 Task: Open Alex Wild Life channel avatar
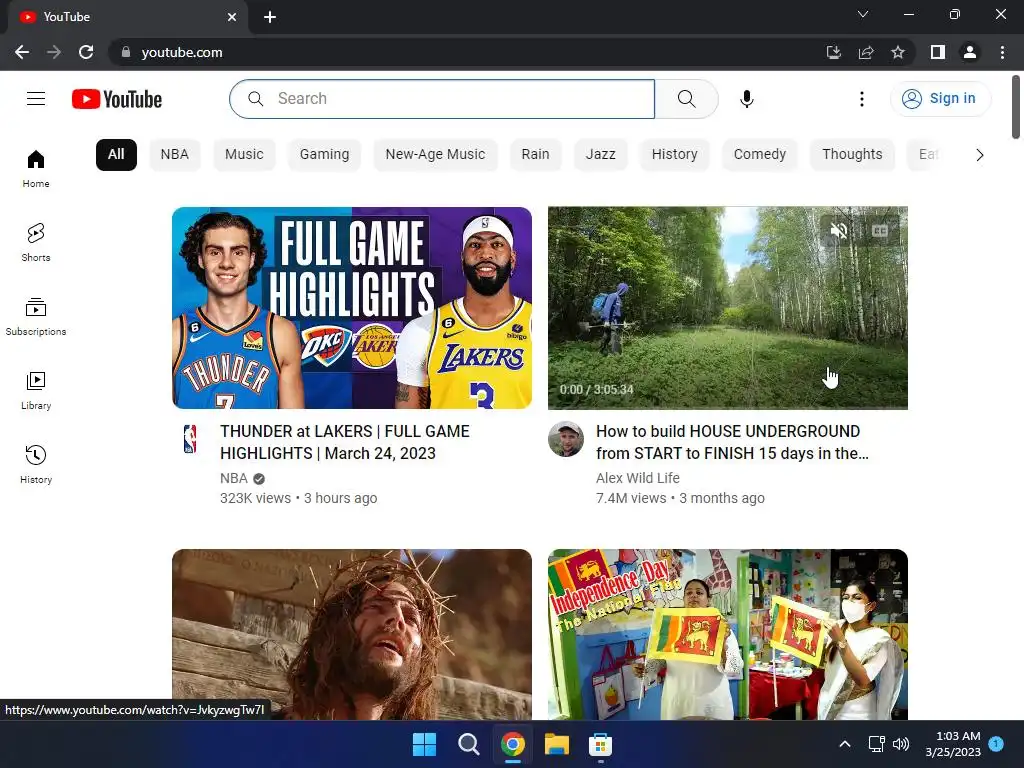point(566,439)
